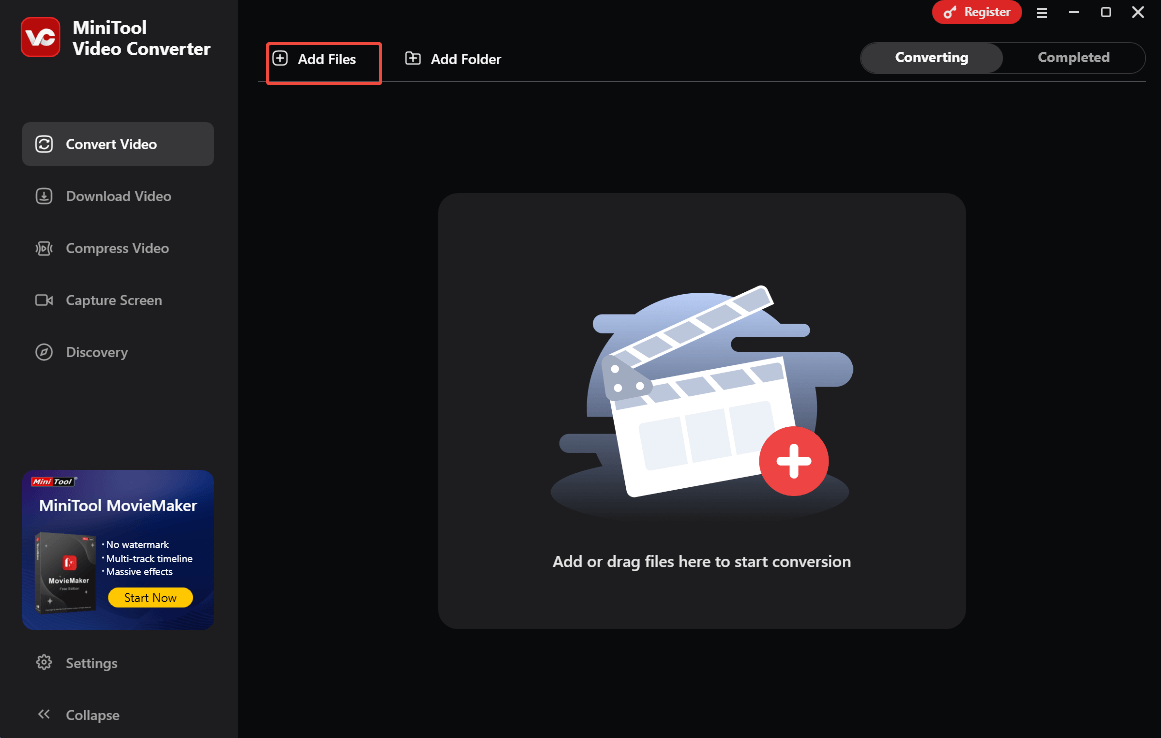
Task: Click the Discovery compass icon
Action: pos(44,352)
